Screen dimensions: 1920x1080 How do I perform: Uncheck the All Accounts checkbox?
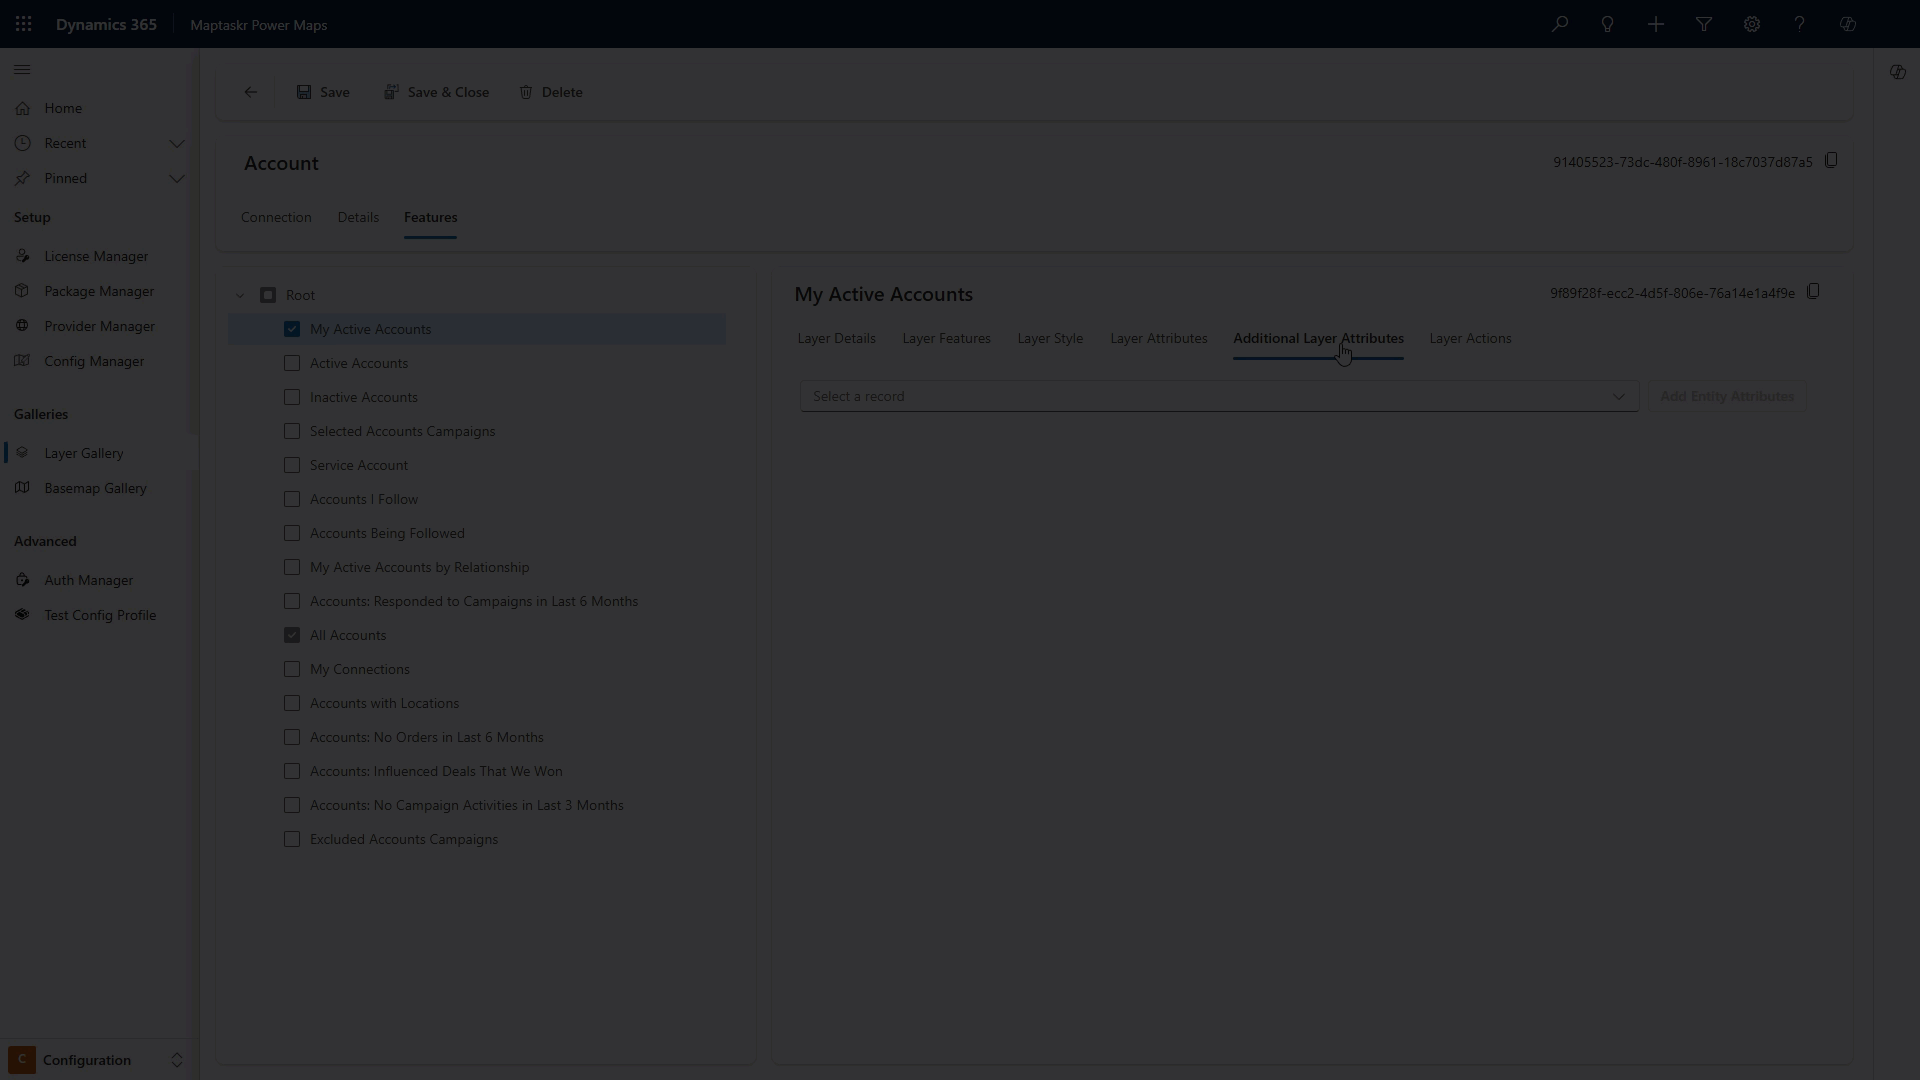(292, 635)
